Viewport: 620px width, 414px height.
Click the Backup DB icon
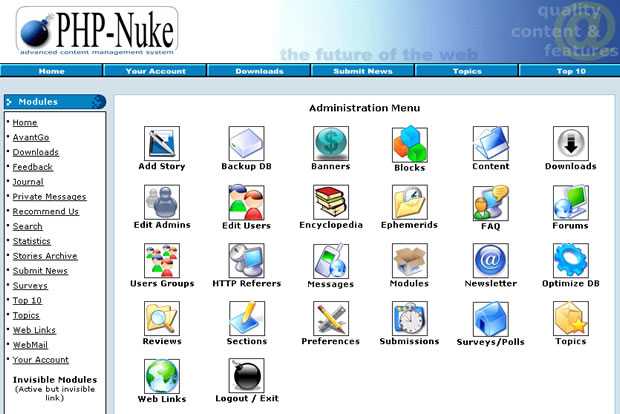(x=246, y=143)
